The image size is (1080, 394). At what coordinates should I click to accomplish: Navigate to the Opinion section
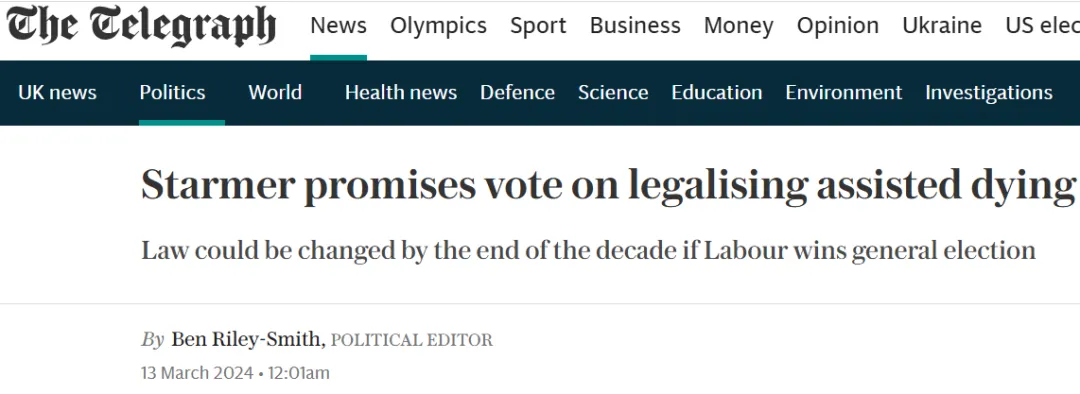pyautogui.click(x=838, y=26)
